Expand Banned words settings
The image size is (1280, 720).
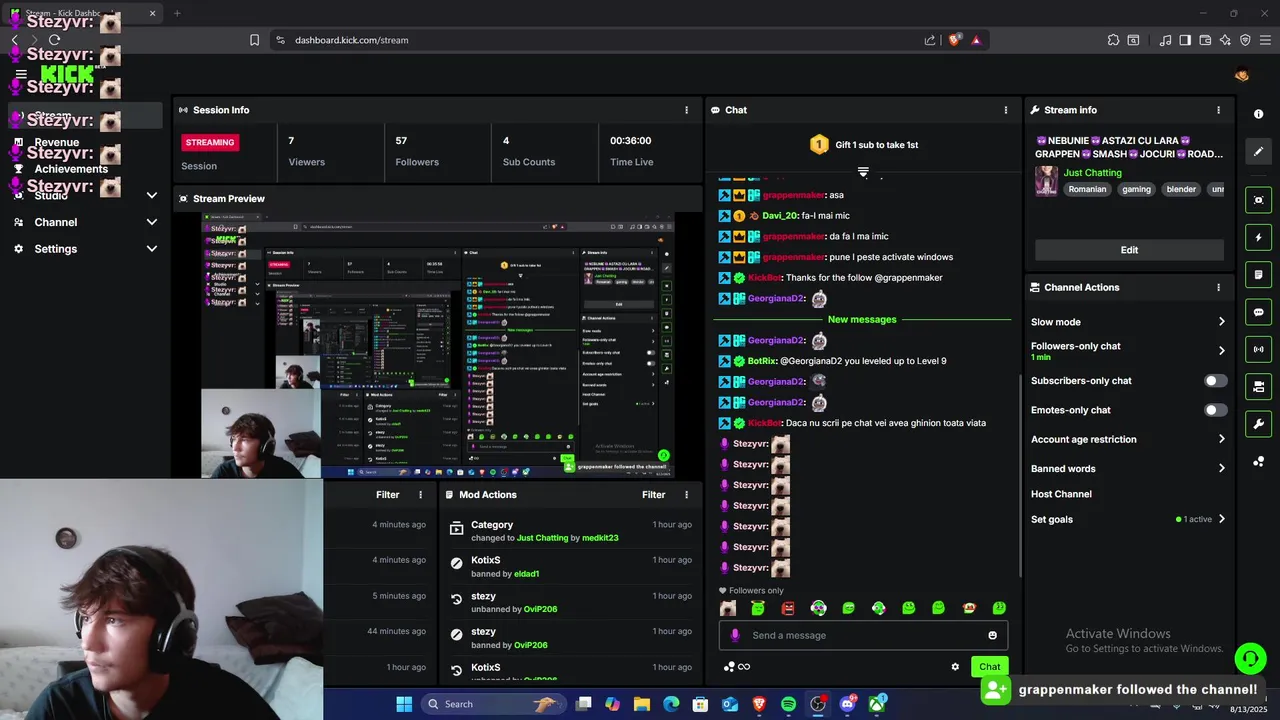[1221, 468]
